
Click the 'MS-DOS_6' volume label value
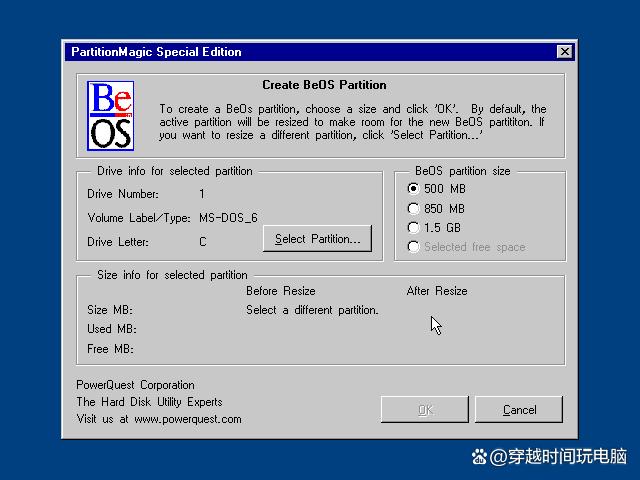228,218
